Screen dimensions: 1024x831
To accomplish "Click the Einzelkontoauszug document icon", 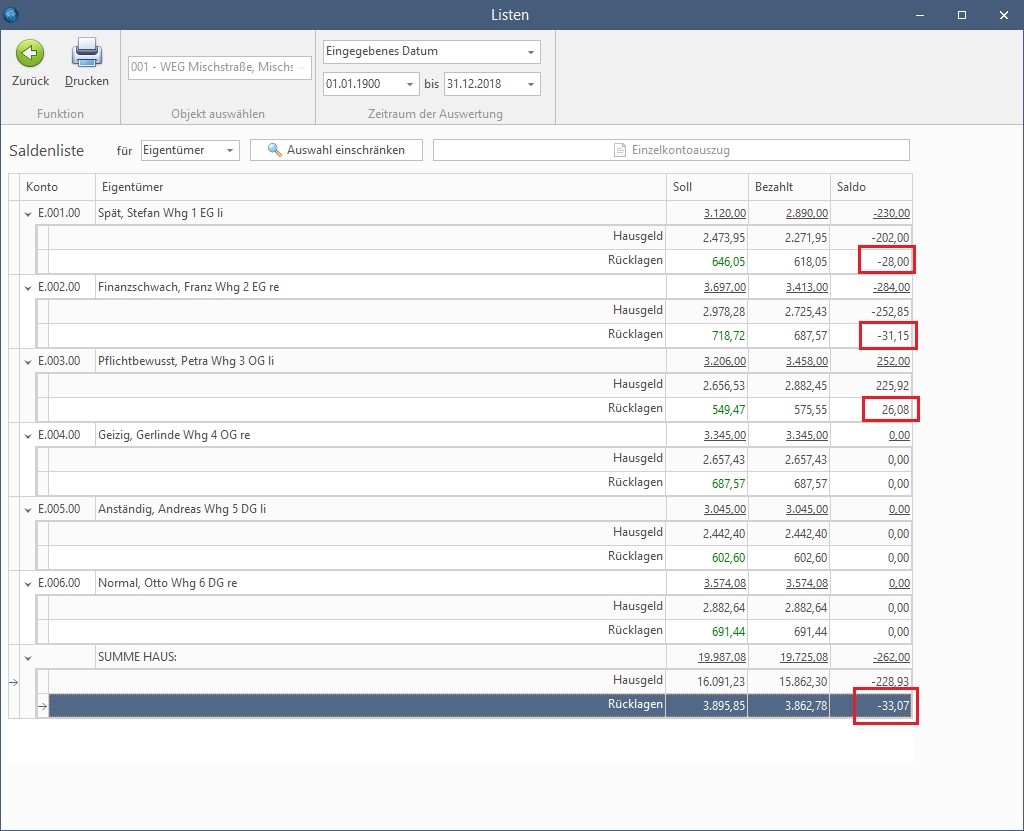I will [620, 150].
